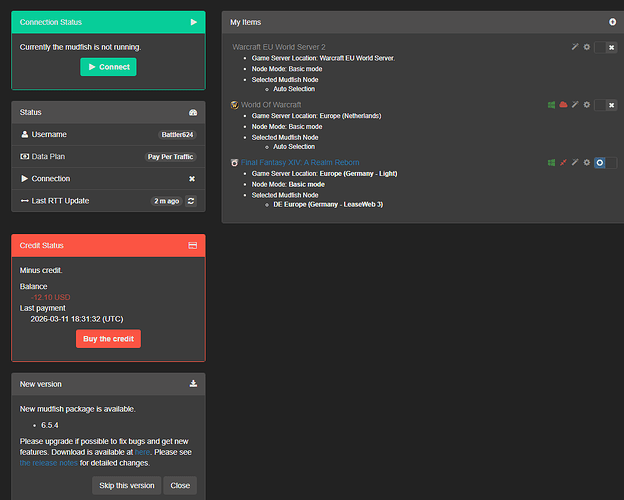Click the 'Currently the mudfish is not running.' message

pos(80,47)
